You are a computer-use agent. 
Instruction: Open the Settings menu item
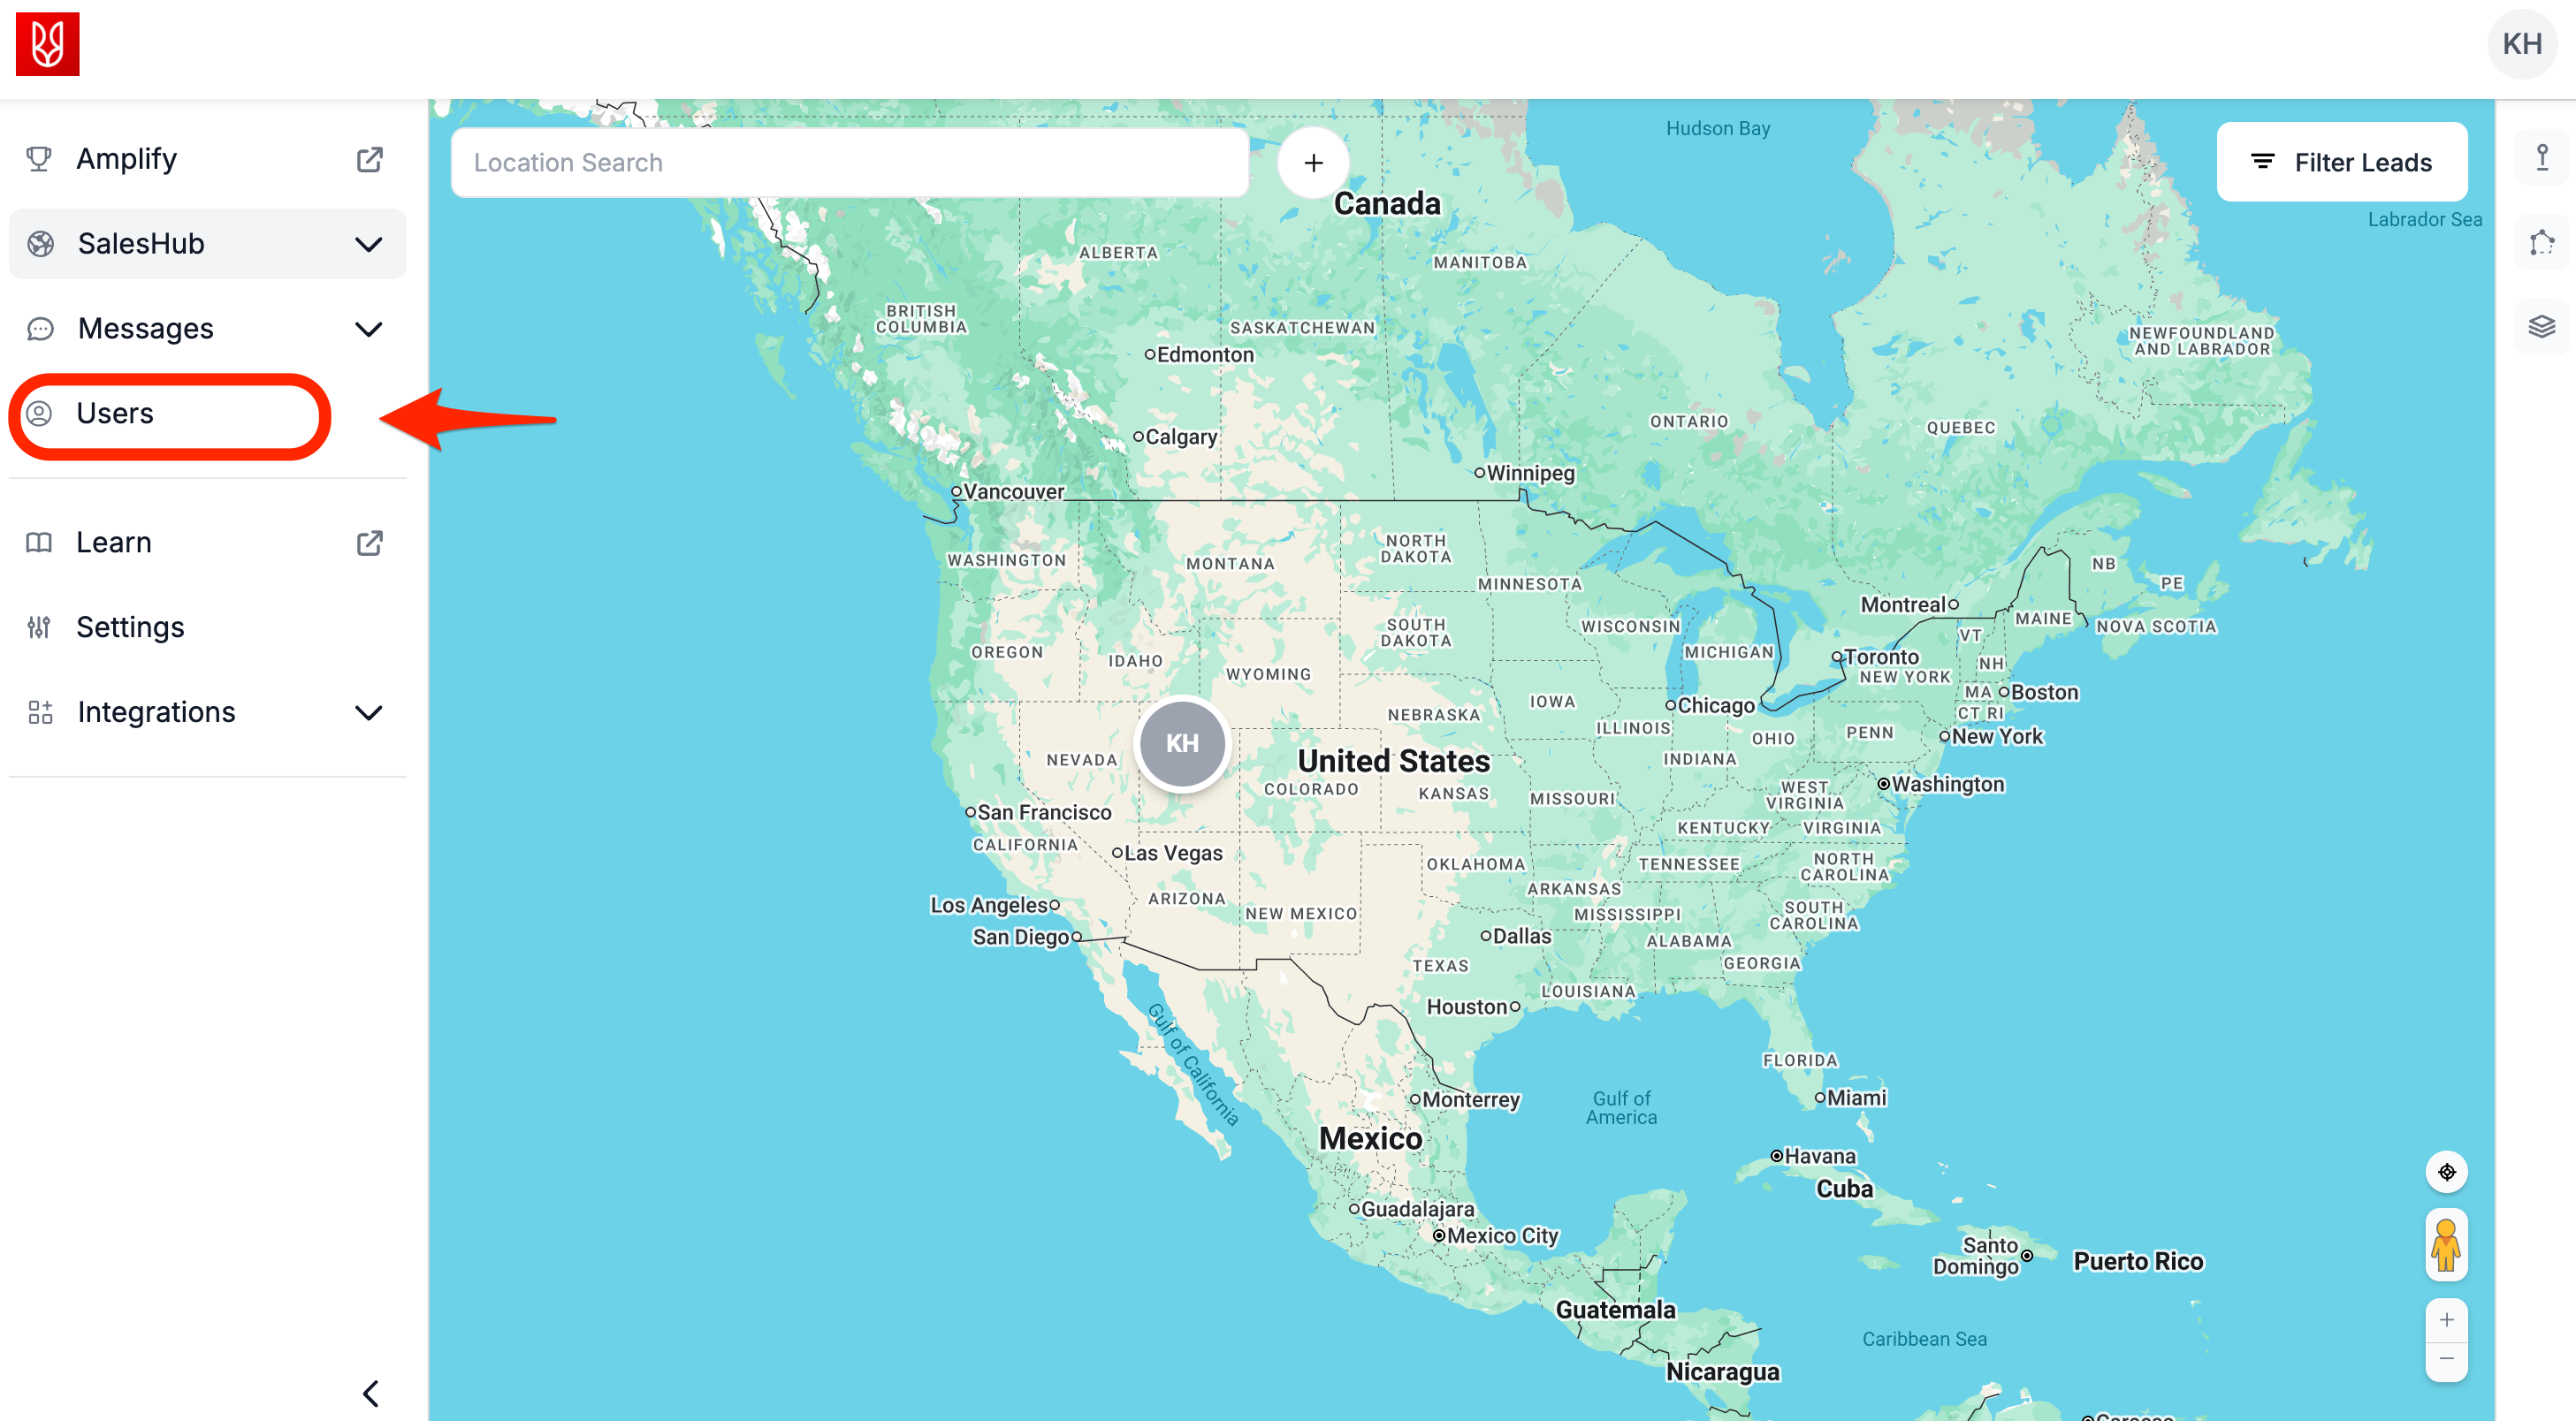(x=130, y=627)
